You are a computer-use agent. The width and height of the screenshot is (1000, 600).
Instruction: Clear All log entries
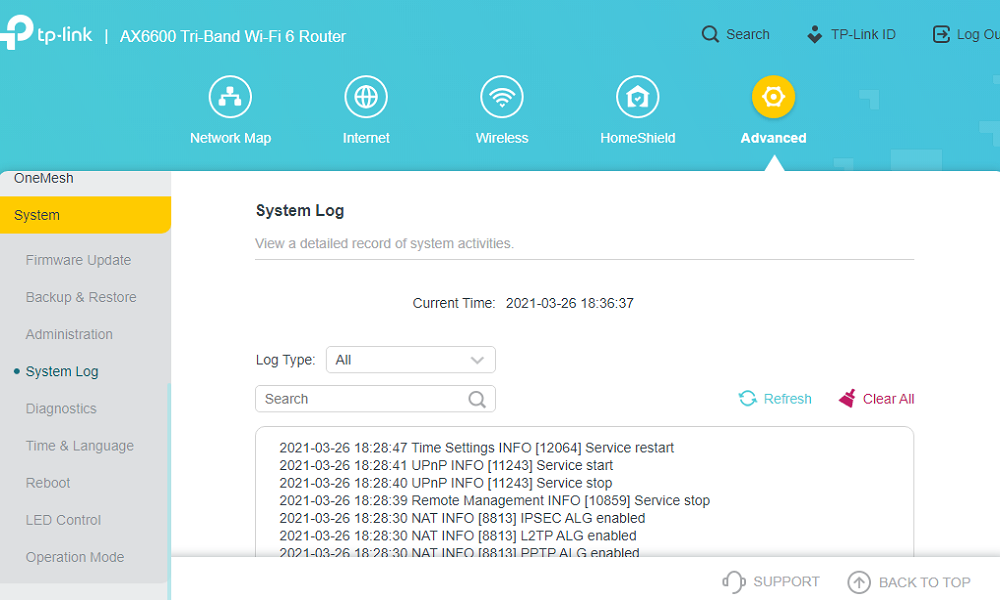click(x=876, y=399)
